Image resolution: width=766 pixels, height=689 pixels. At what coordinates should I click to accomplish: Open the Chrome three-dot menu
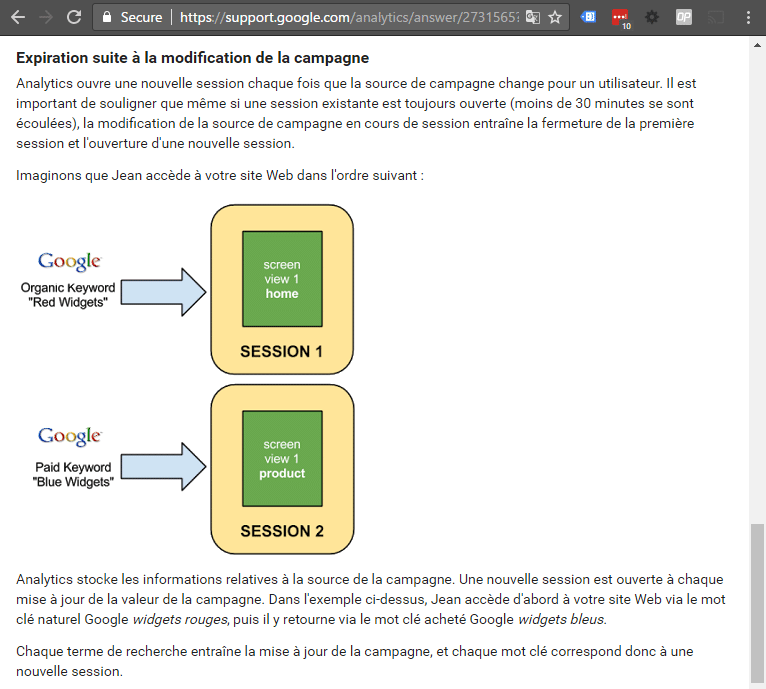[x=749, y=17]
